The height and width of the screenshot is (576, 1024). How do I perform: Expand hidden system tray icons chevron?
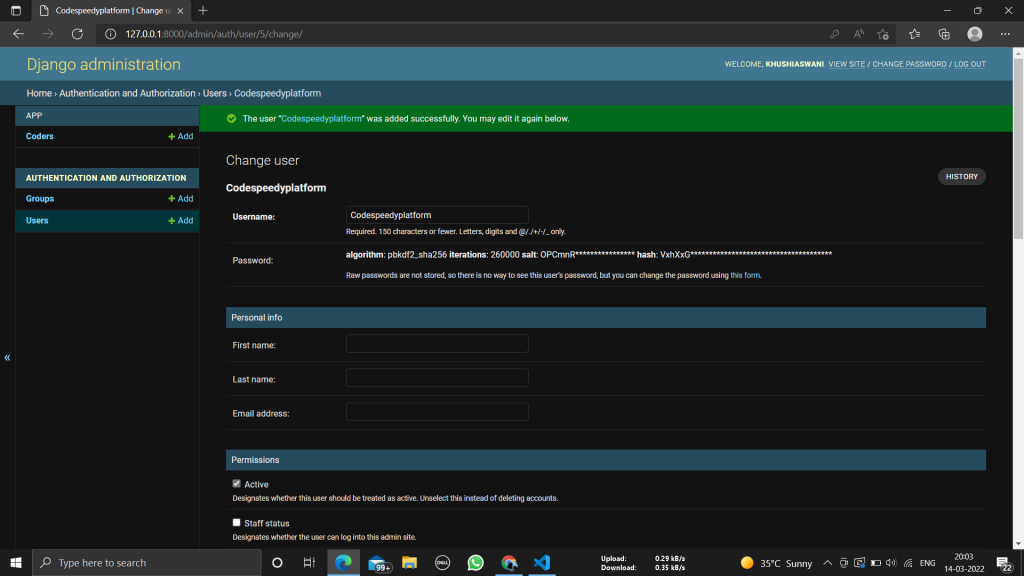click(x=827, y=562)
